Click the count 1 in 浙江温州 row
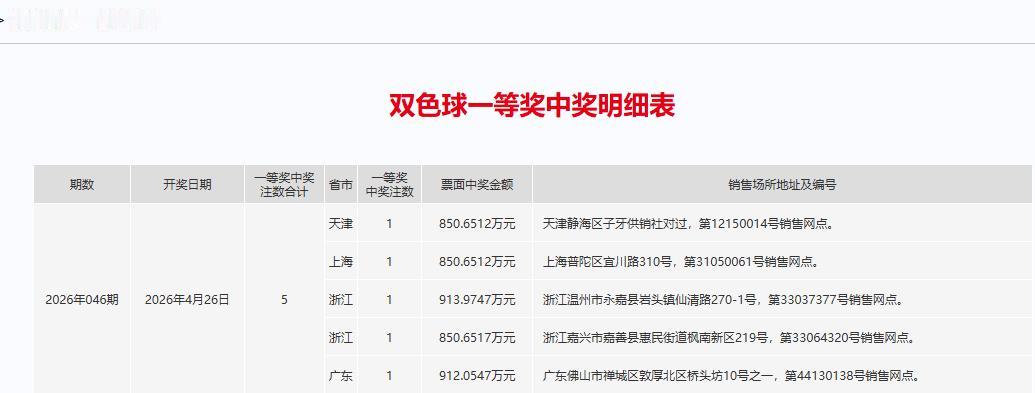The image size is (1035, 393). [389, 300]
